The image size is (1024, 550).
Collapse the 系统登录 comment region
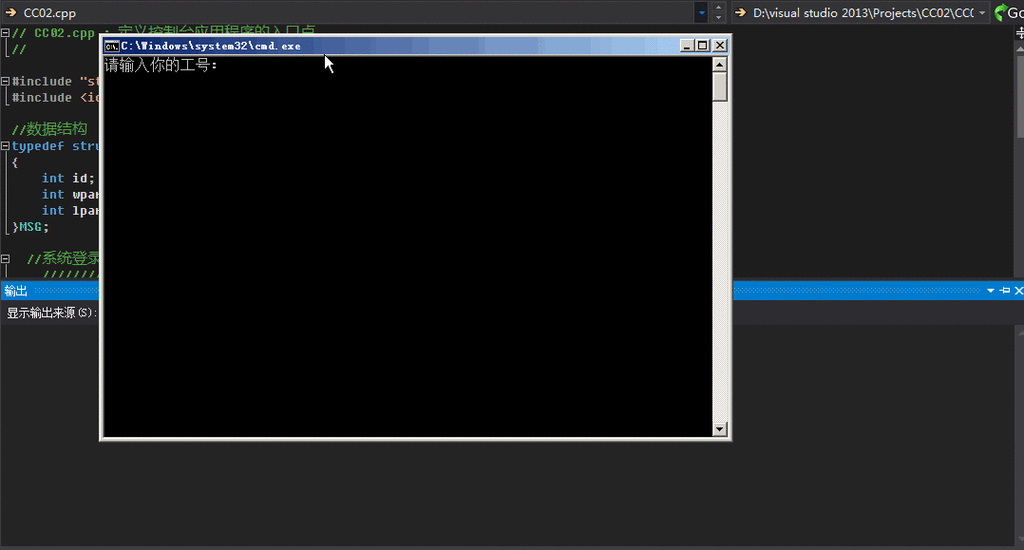pyautogui.click(x=5, y=258)
